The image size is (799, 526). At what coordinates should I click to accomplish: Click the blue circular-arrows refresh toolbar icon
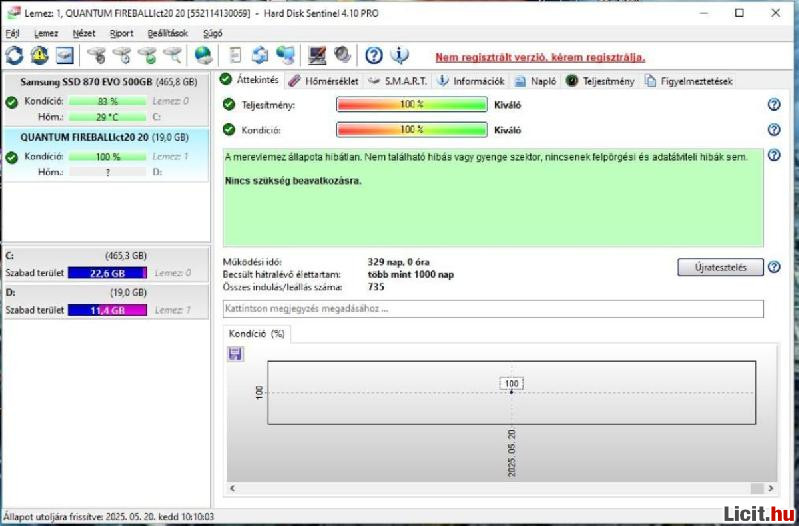[14, 55]
